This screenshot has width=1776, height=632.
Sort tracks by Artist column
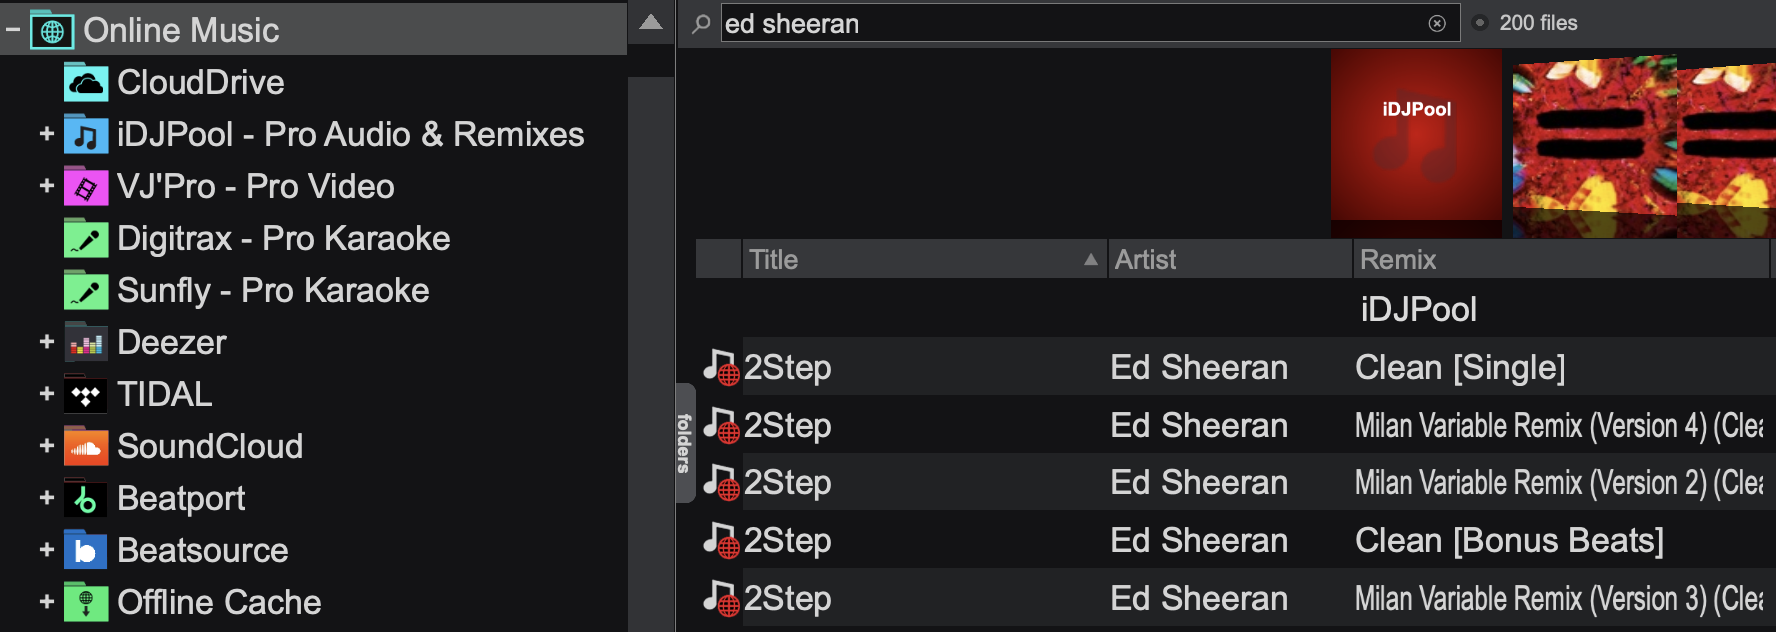coord(1228,260)
